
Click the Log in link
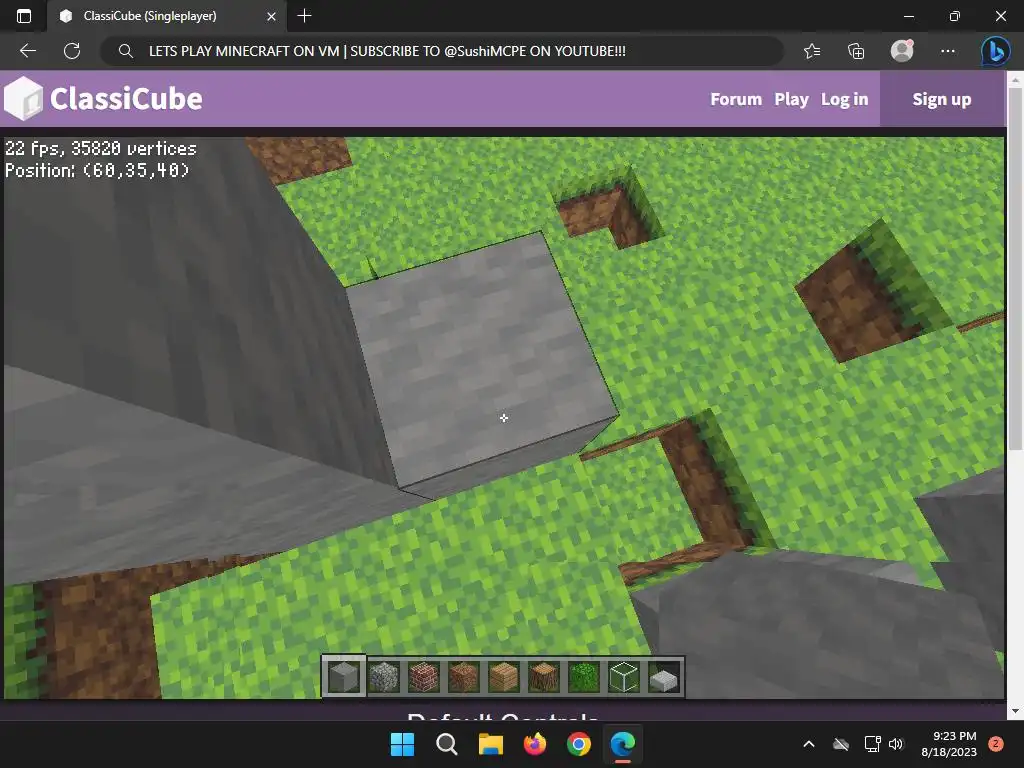(x=844, y=99)
